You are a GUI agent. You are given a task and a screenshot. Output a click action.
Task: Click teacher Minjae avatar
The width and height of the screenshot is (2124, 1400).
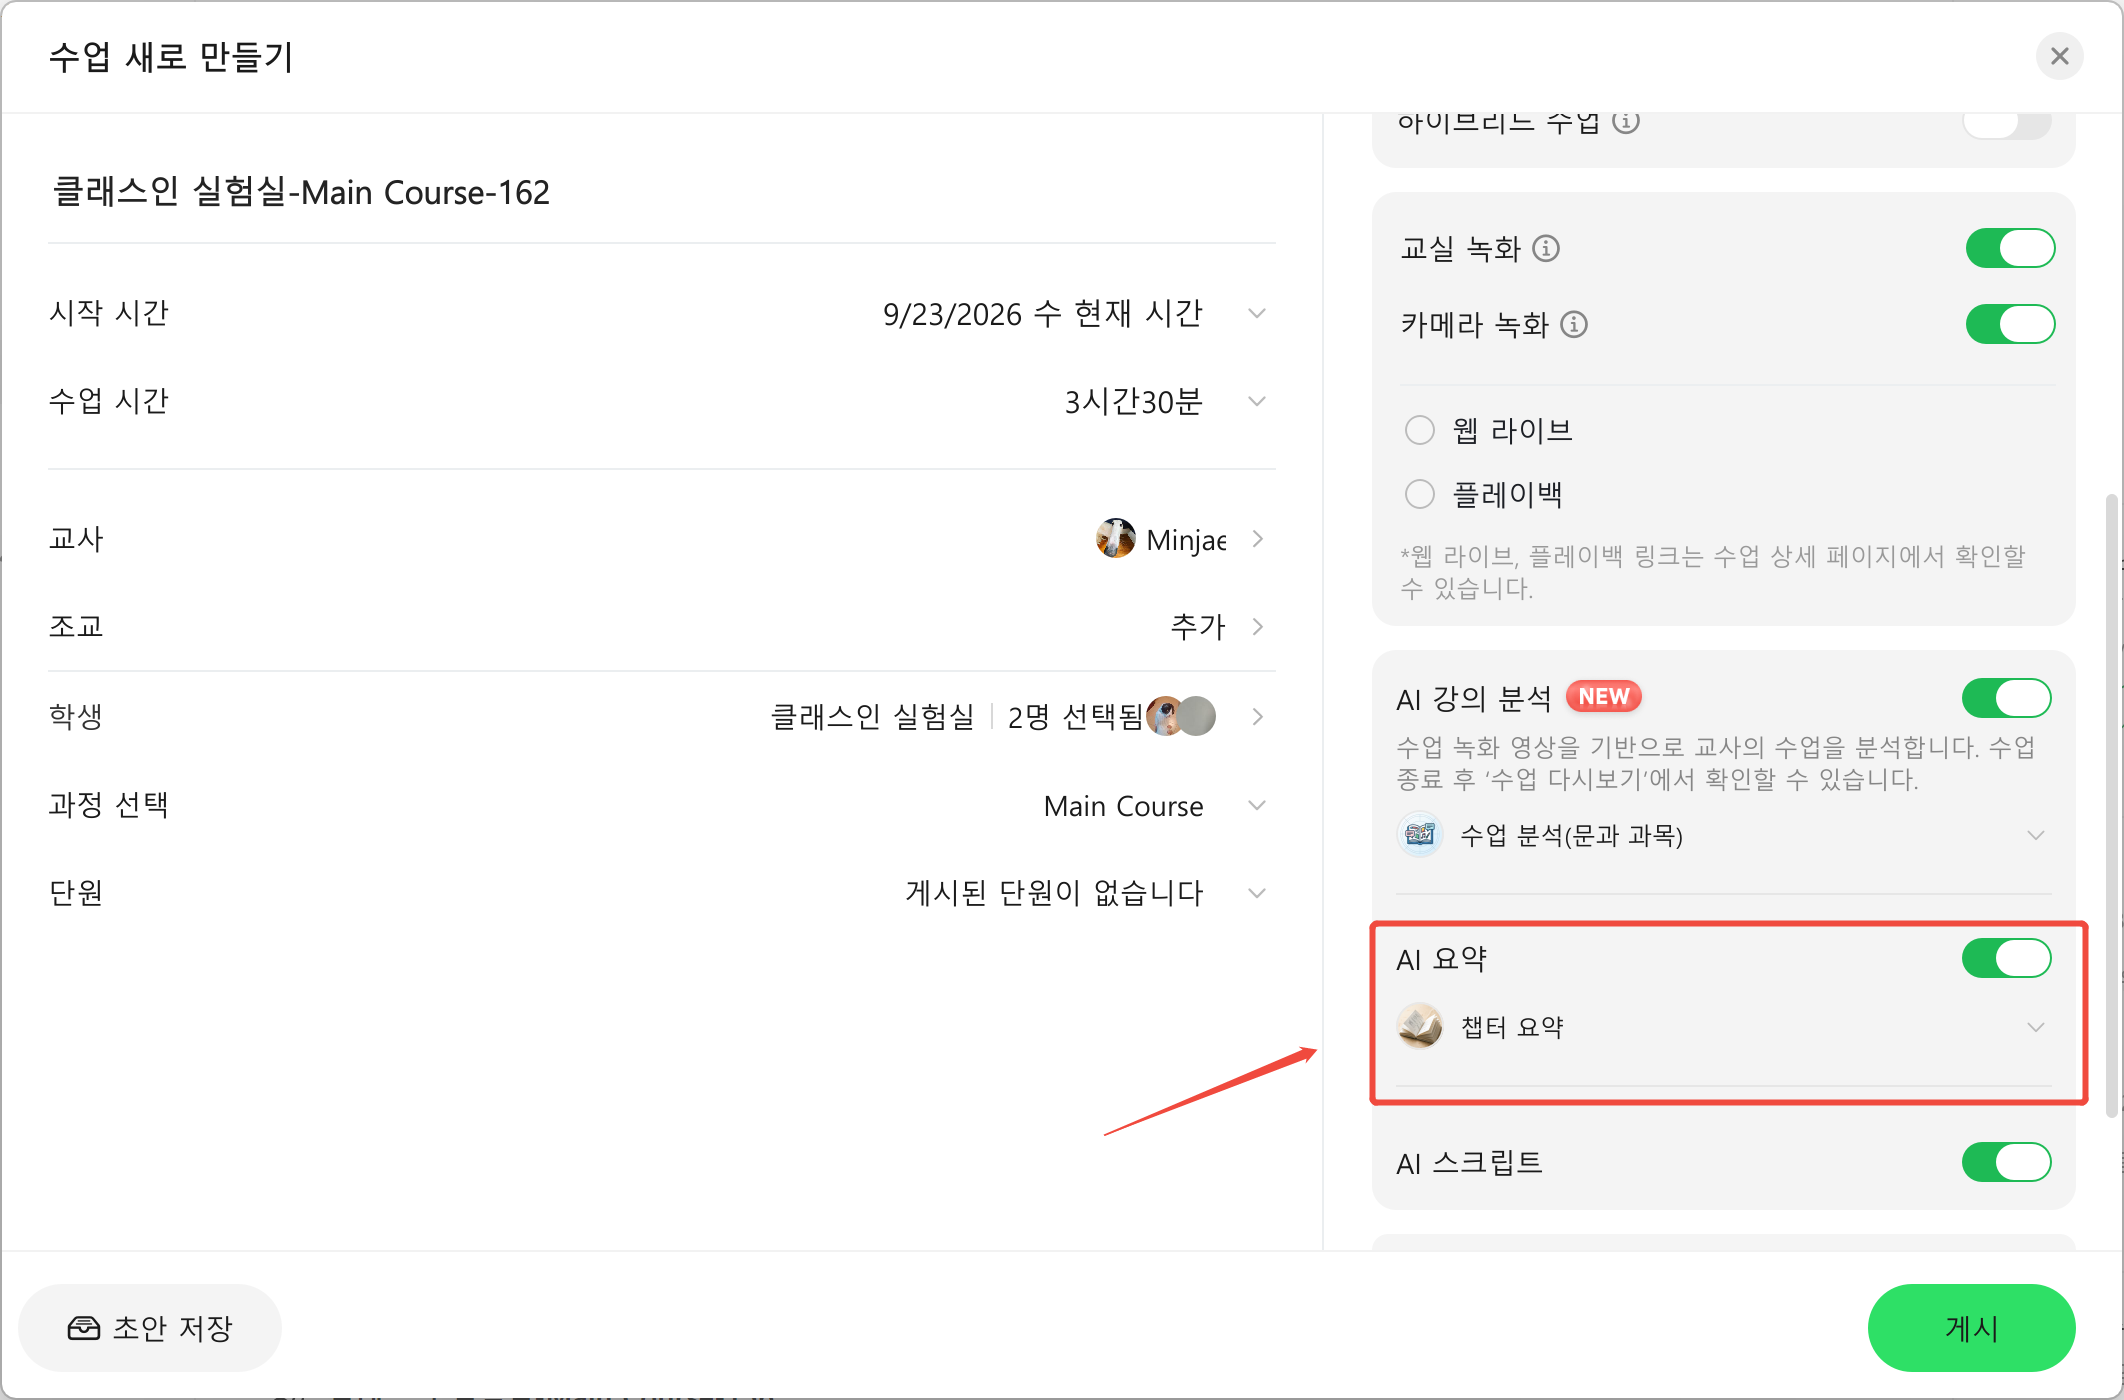point(1116,539)
